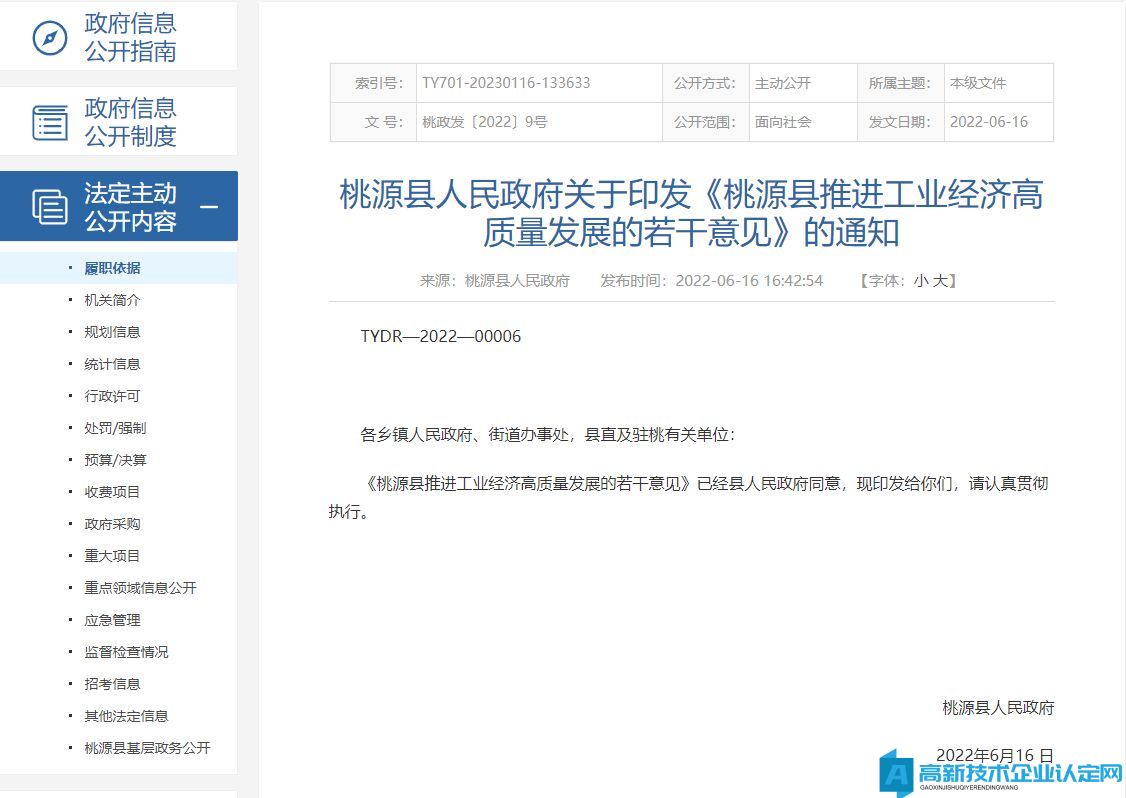Click the list icon beside 政府信息公开制度
This screenshot has height=798, width=1126.
click(x=50, y=122)
